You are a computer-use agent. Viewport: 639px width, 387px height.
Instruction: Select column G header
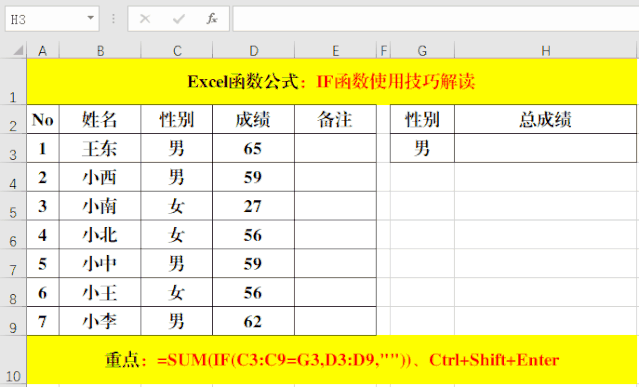[422, 51]
